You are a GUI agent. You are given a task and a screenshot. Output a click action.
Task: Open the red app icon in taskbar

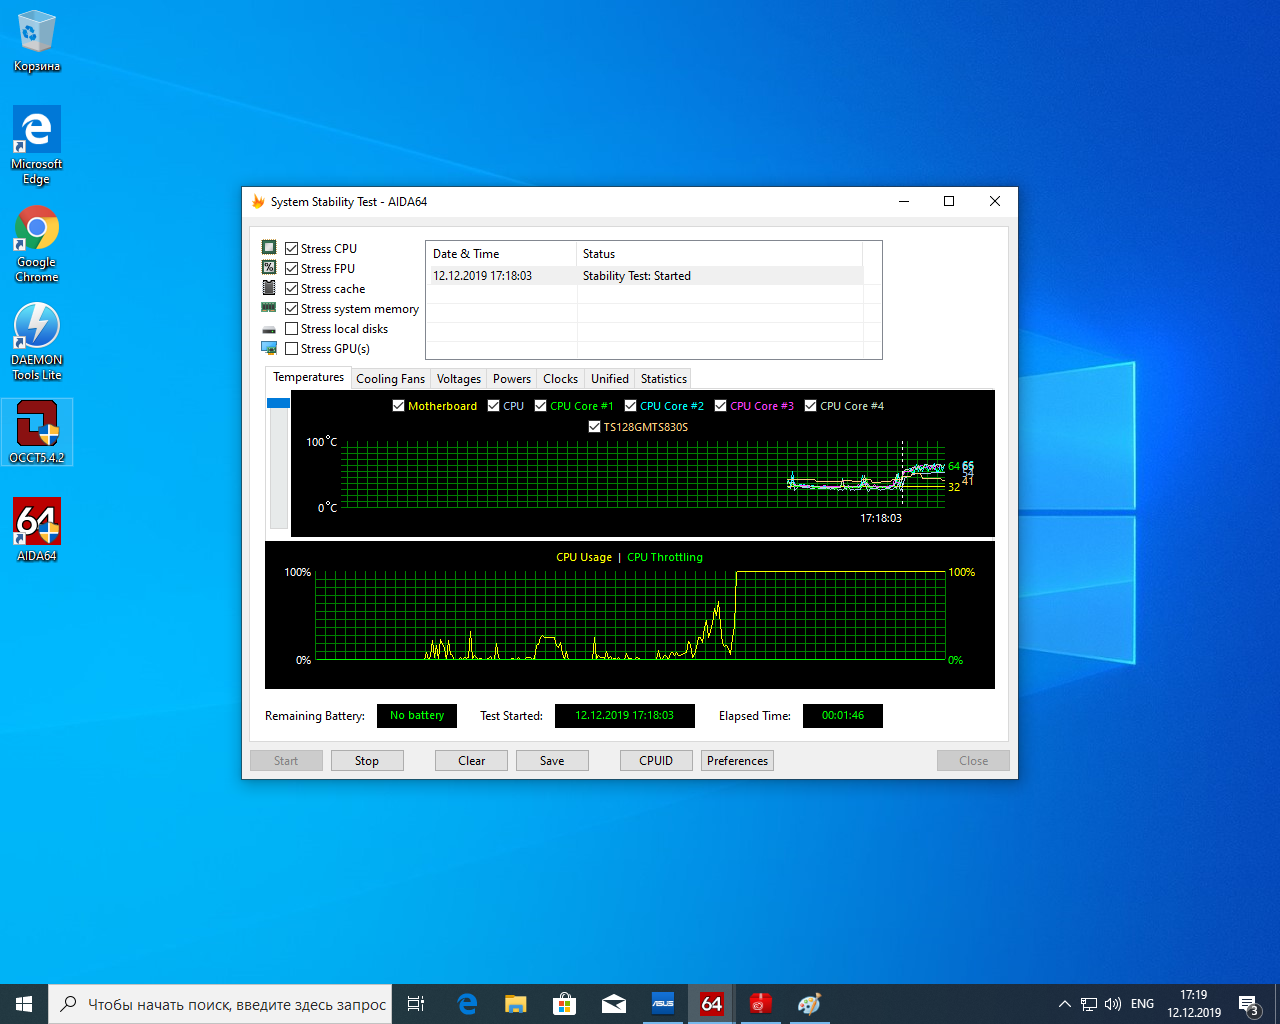761,1004
